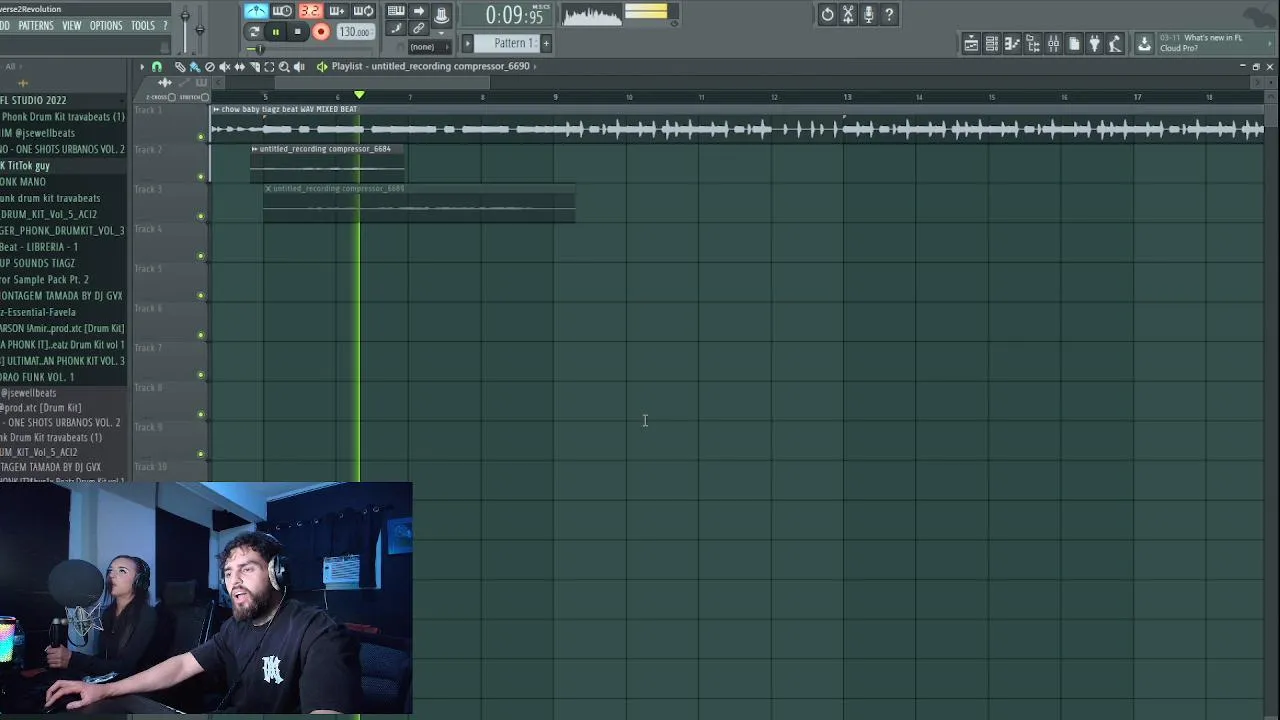The height and width of the screenshot is (720, 1280).
Task: Enable overdub blend recording
Action: (x=337, y=11)
